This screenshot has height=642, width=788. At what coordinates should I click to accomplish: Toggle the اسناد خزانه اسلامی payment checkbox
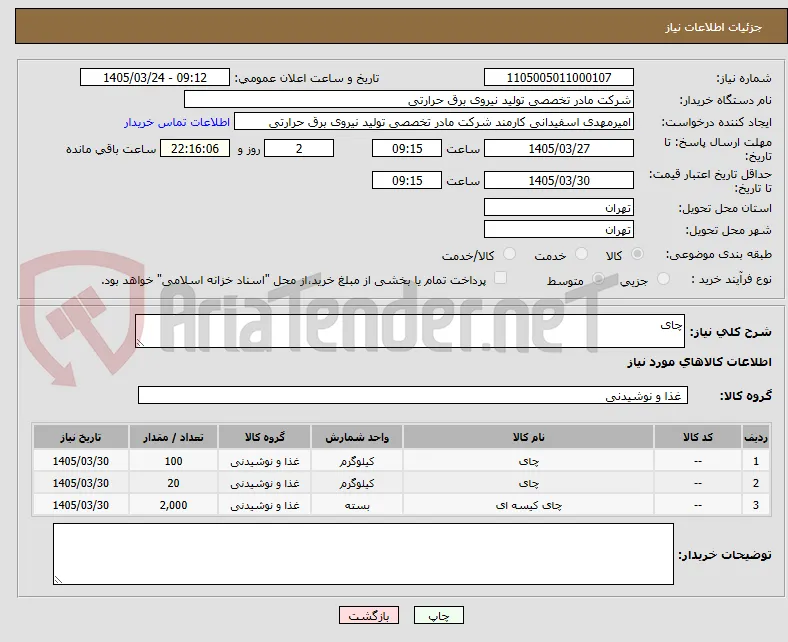pos(501,278)
